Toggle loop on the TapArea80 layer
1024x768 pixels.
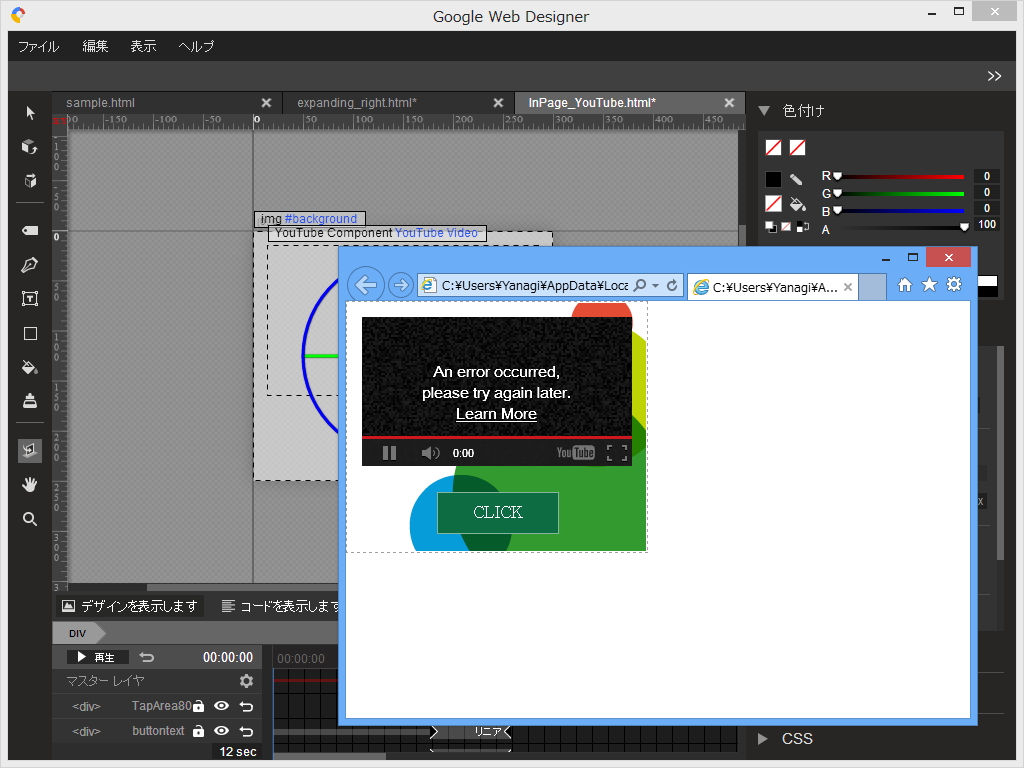[x=246, y=706]
